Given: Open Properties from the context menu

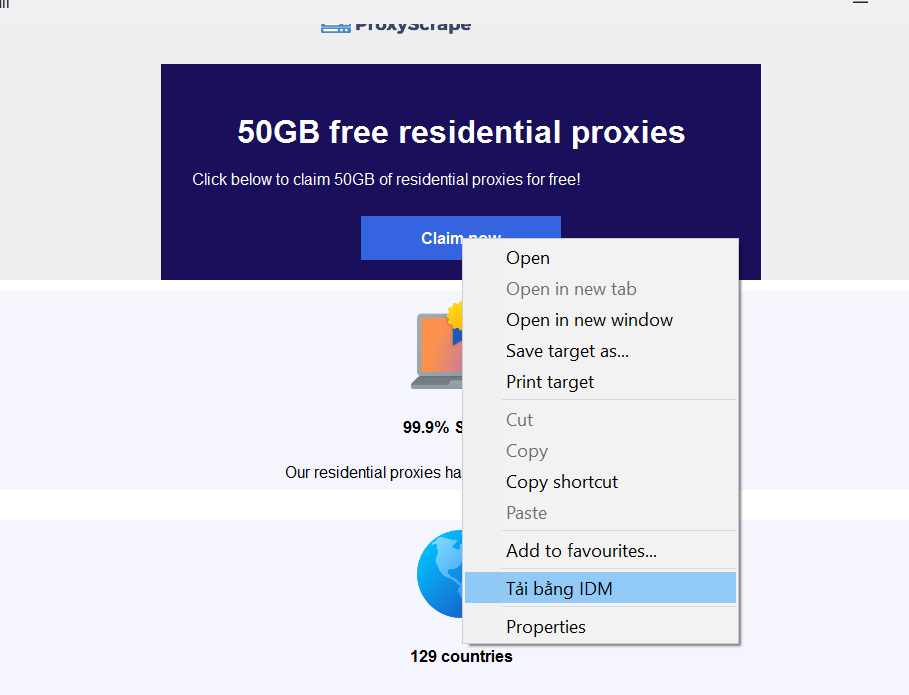Looking at the screenshot, I should pos(546,627).
